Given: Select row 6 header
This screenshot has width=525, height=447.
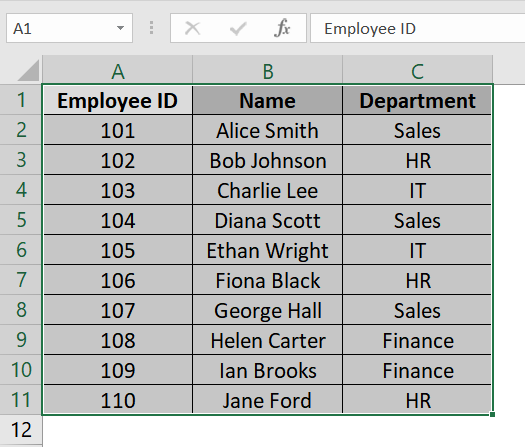Looking at the screenshot, I should coord(21,250).
